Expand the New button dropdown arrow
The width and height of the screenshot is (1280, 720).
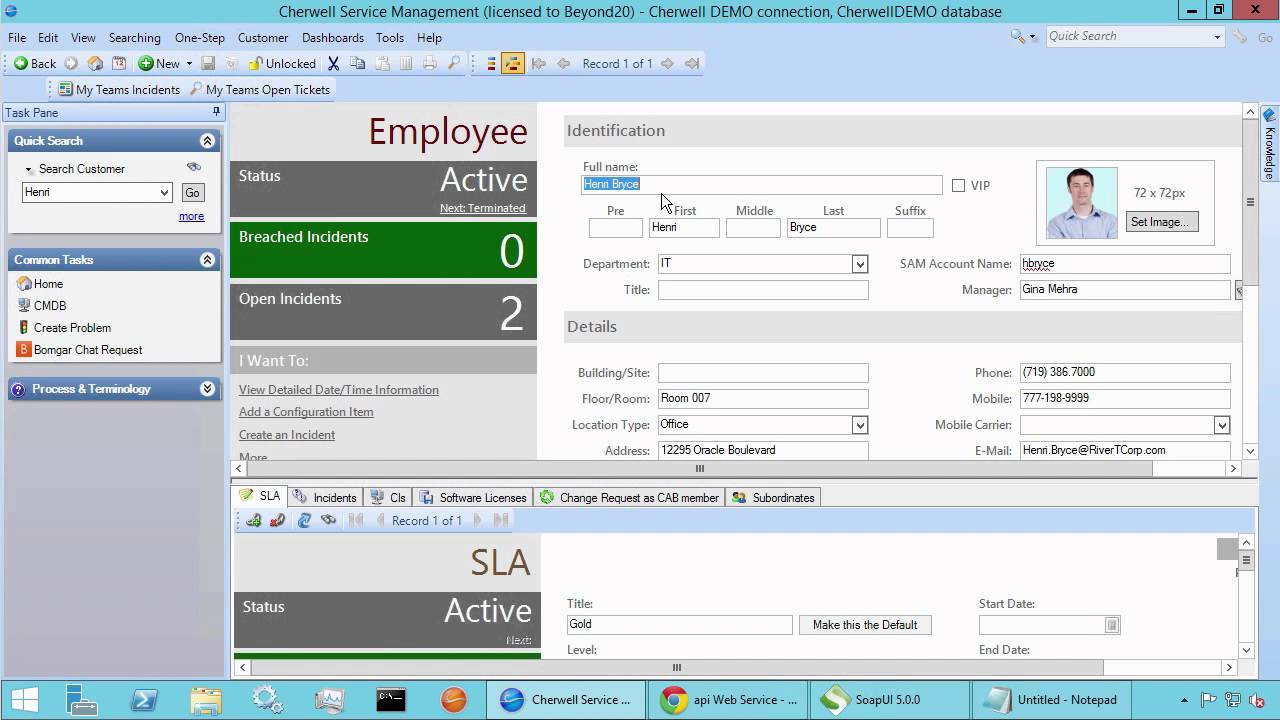click(x=189, y=63)
